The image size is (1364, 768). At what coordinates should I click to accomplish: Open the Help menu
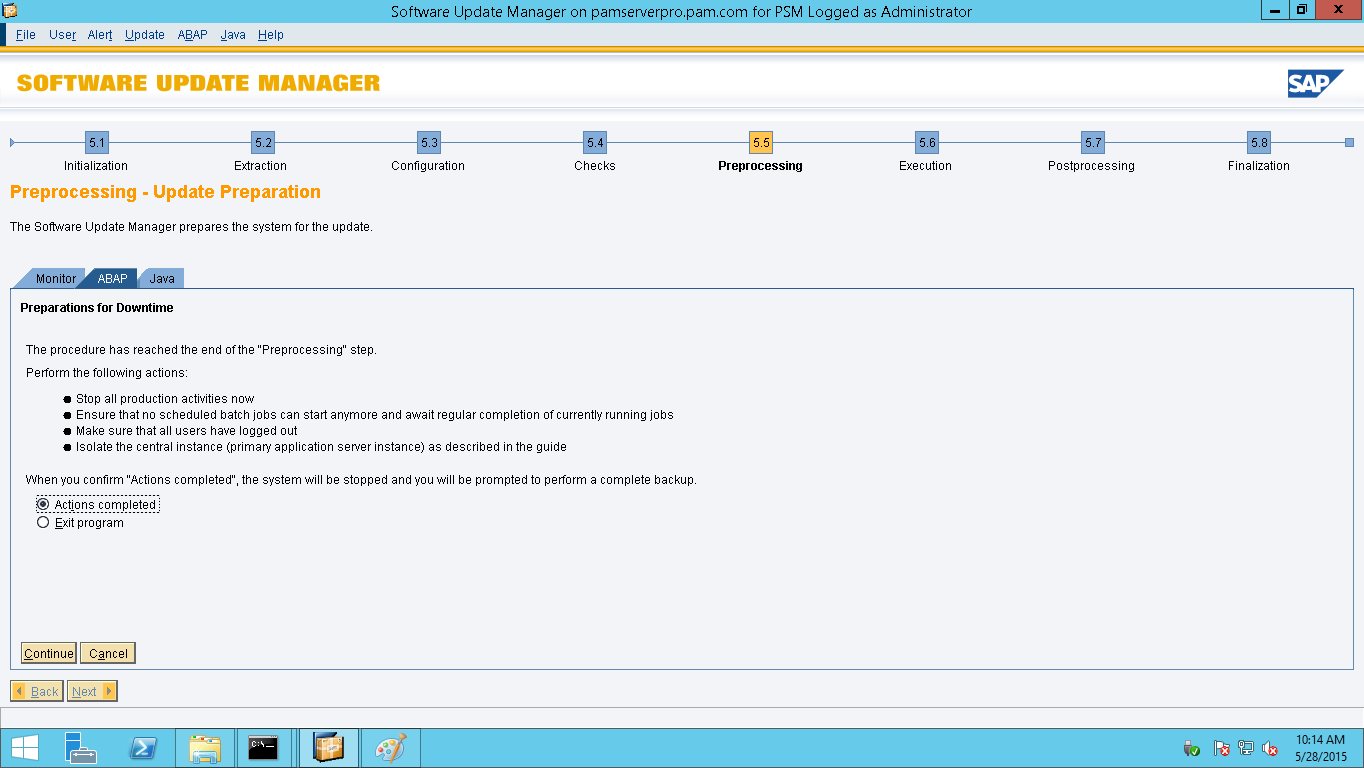(270, 34)
